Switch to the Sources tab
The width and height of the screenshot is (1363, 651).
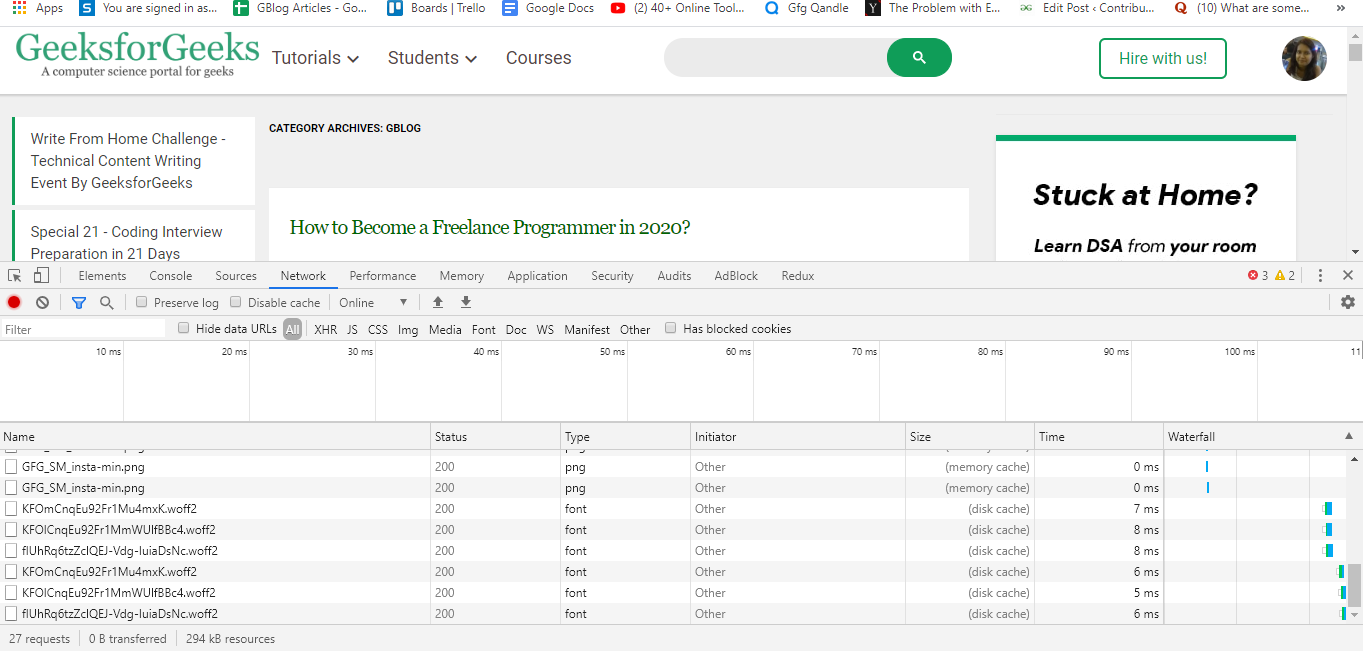236,276
